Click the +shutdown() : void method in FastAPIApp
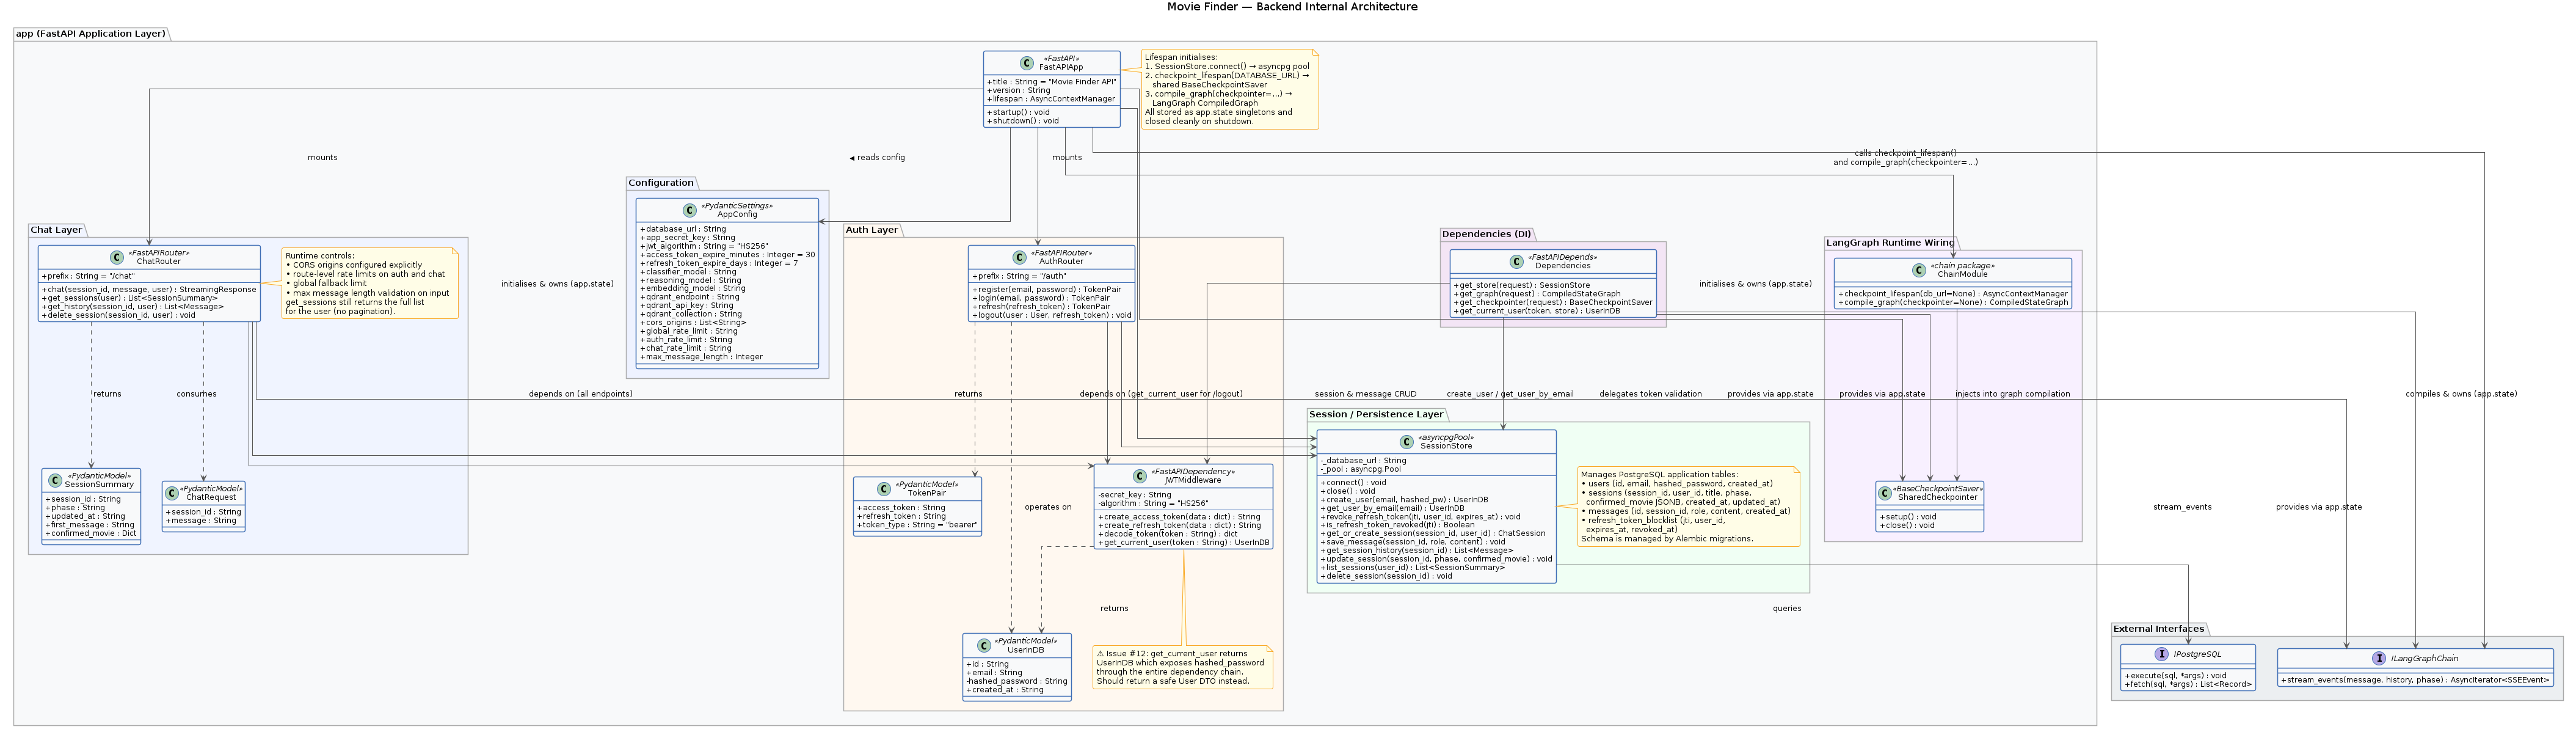Image resolution: width=2576 pixels, height=732 pixels. tap(1022, 121)
